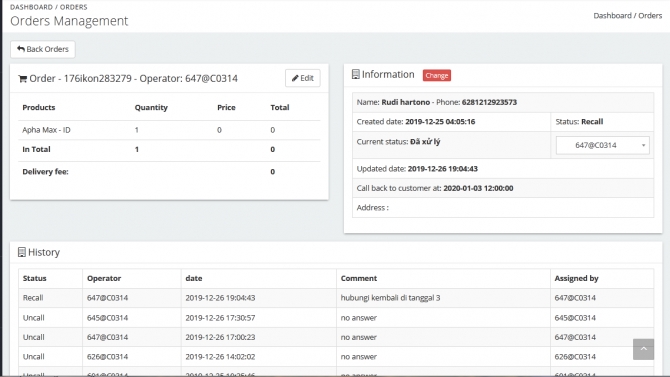The width and height of the screenshot is (670, 377).
Task: Click the Address field row
Action: [x=503, y=208]
